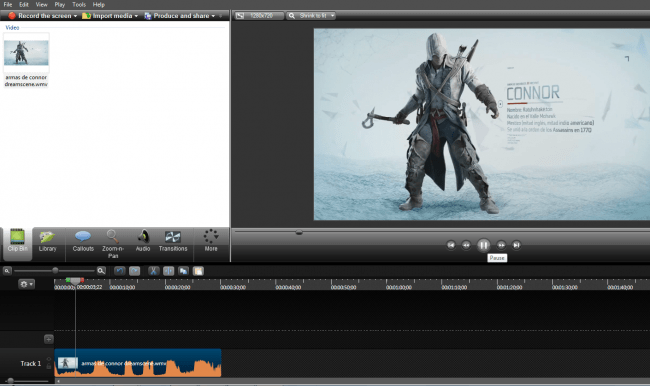Expand the Import media dropdown arrow
This screenshot has width=650, height=386.
(x=136, y=16)
